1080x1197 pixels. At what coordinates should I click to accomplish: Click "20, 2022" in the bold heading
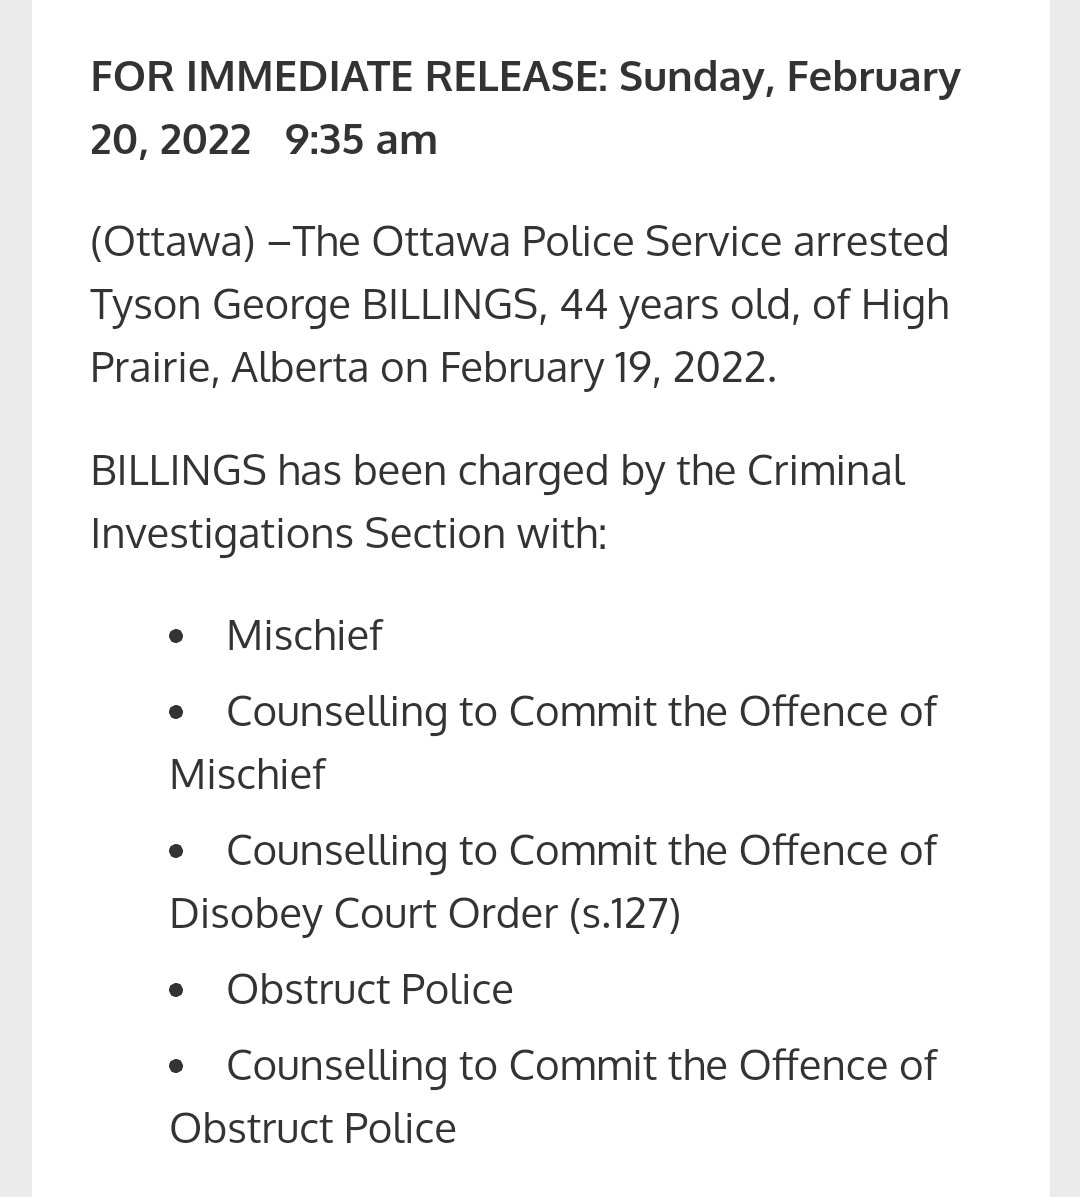(x=170, y=140)
